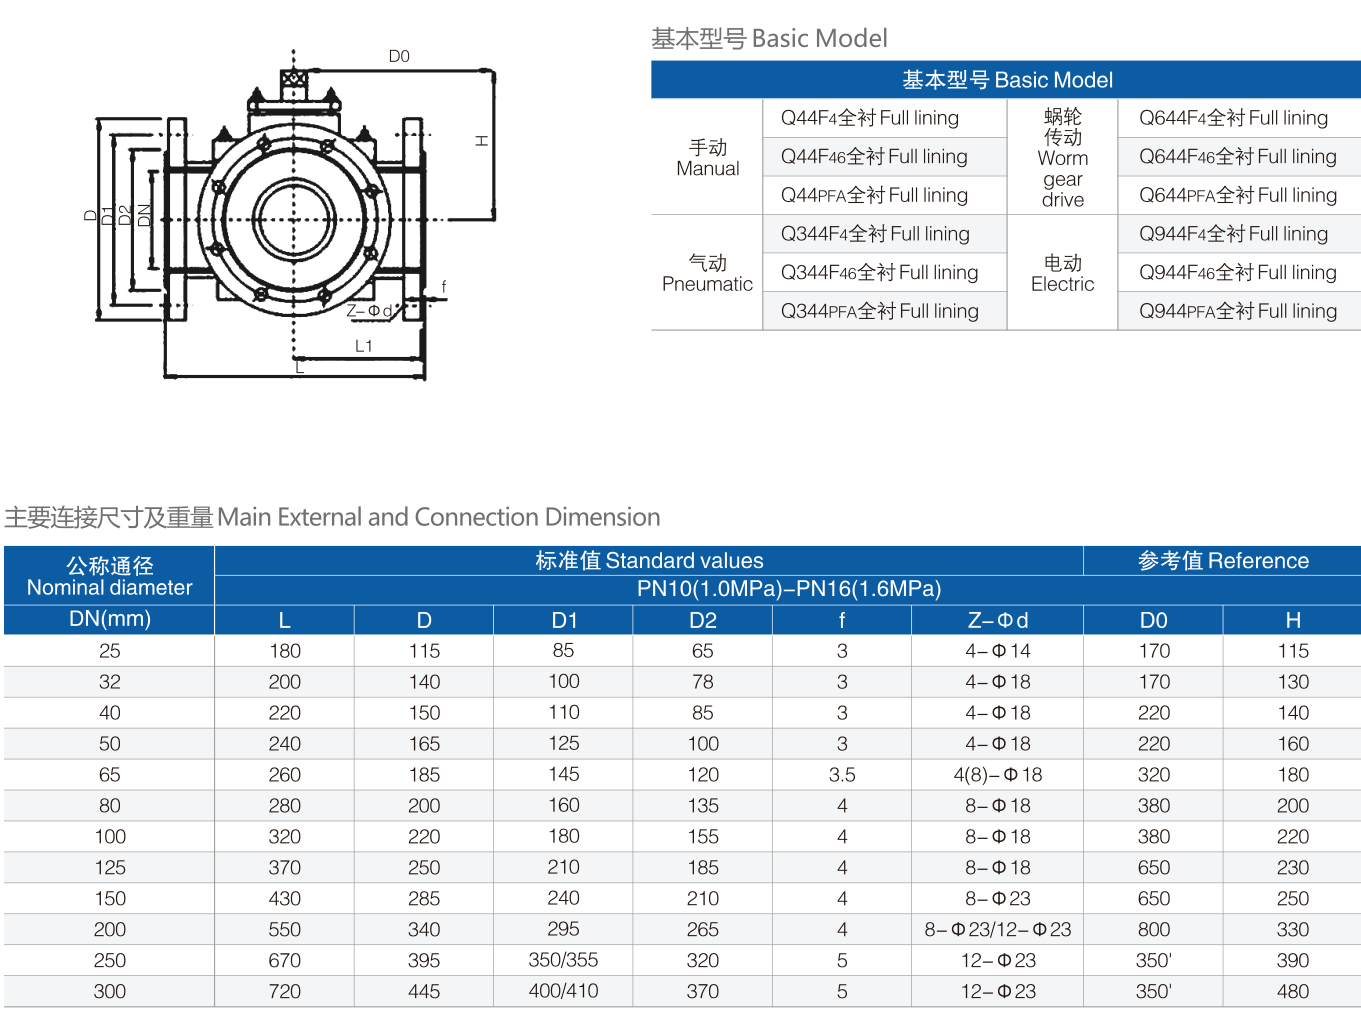
Task: Select the 350/355 value in the D1 column
Action: click(x=563, y=960)
